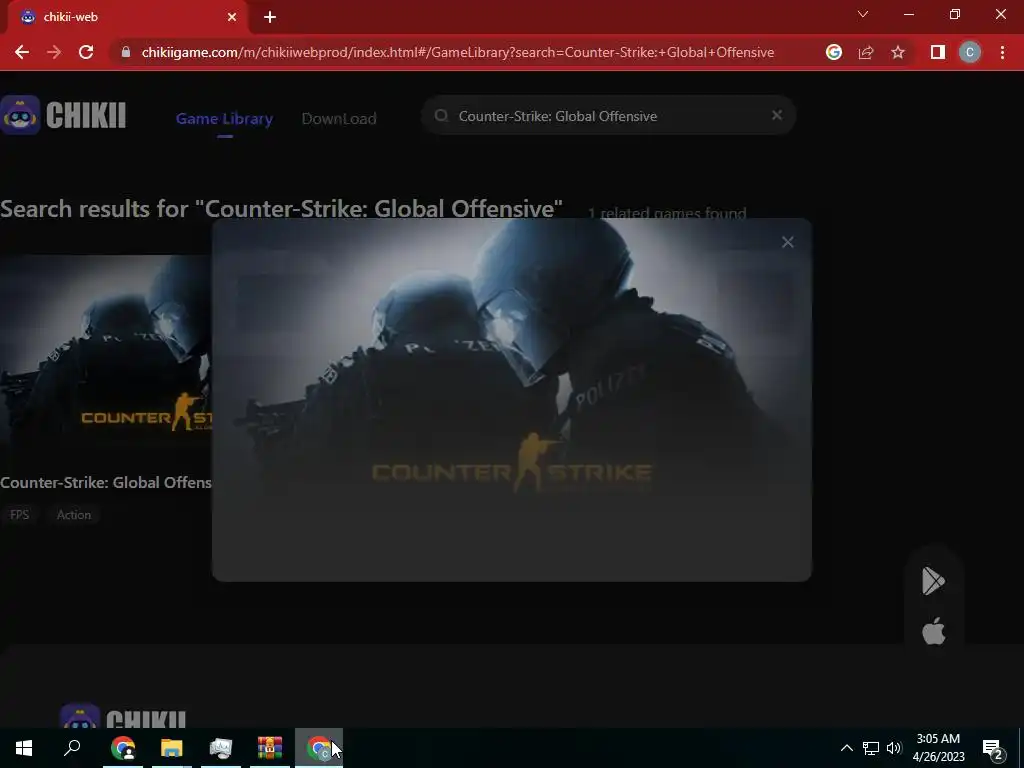Switch to Game Library tab
Screen dimensions: 1024x768
[225, 118]
